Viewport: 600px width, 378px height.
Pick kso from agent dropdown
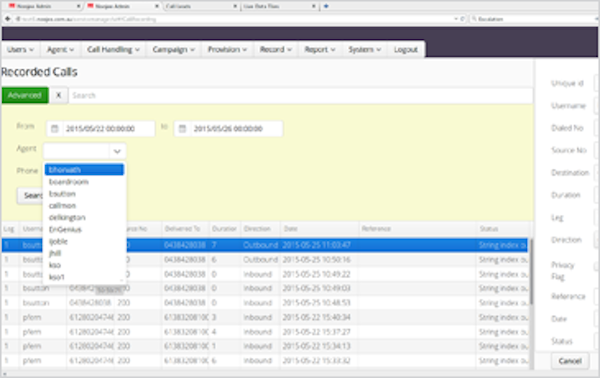coord(84,265)
